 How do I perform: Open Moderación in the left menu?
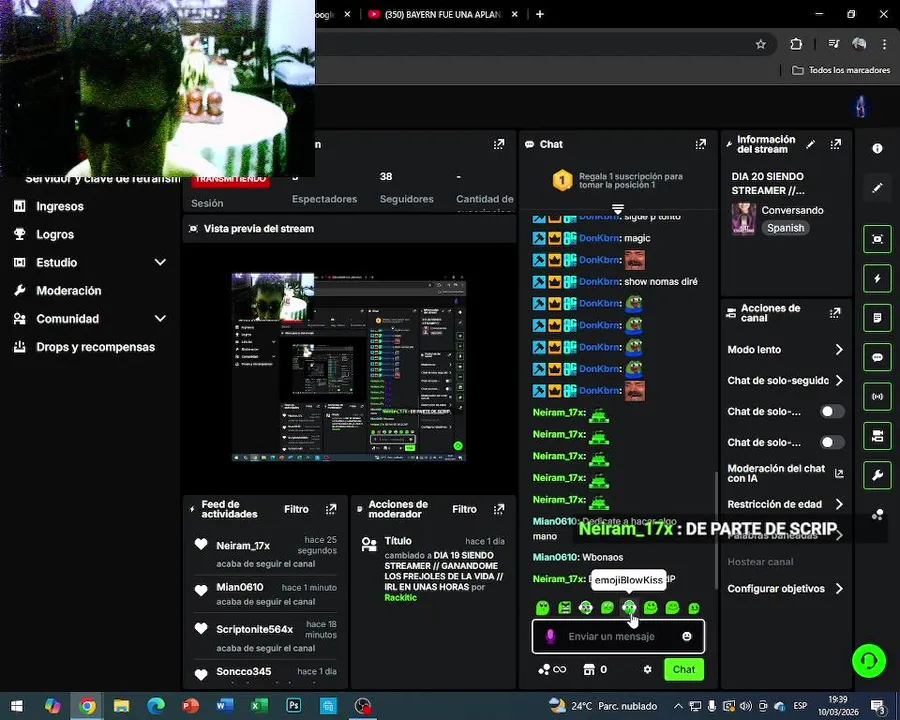coord(68,291)
